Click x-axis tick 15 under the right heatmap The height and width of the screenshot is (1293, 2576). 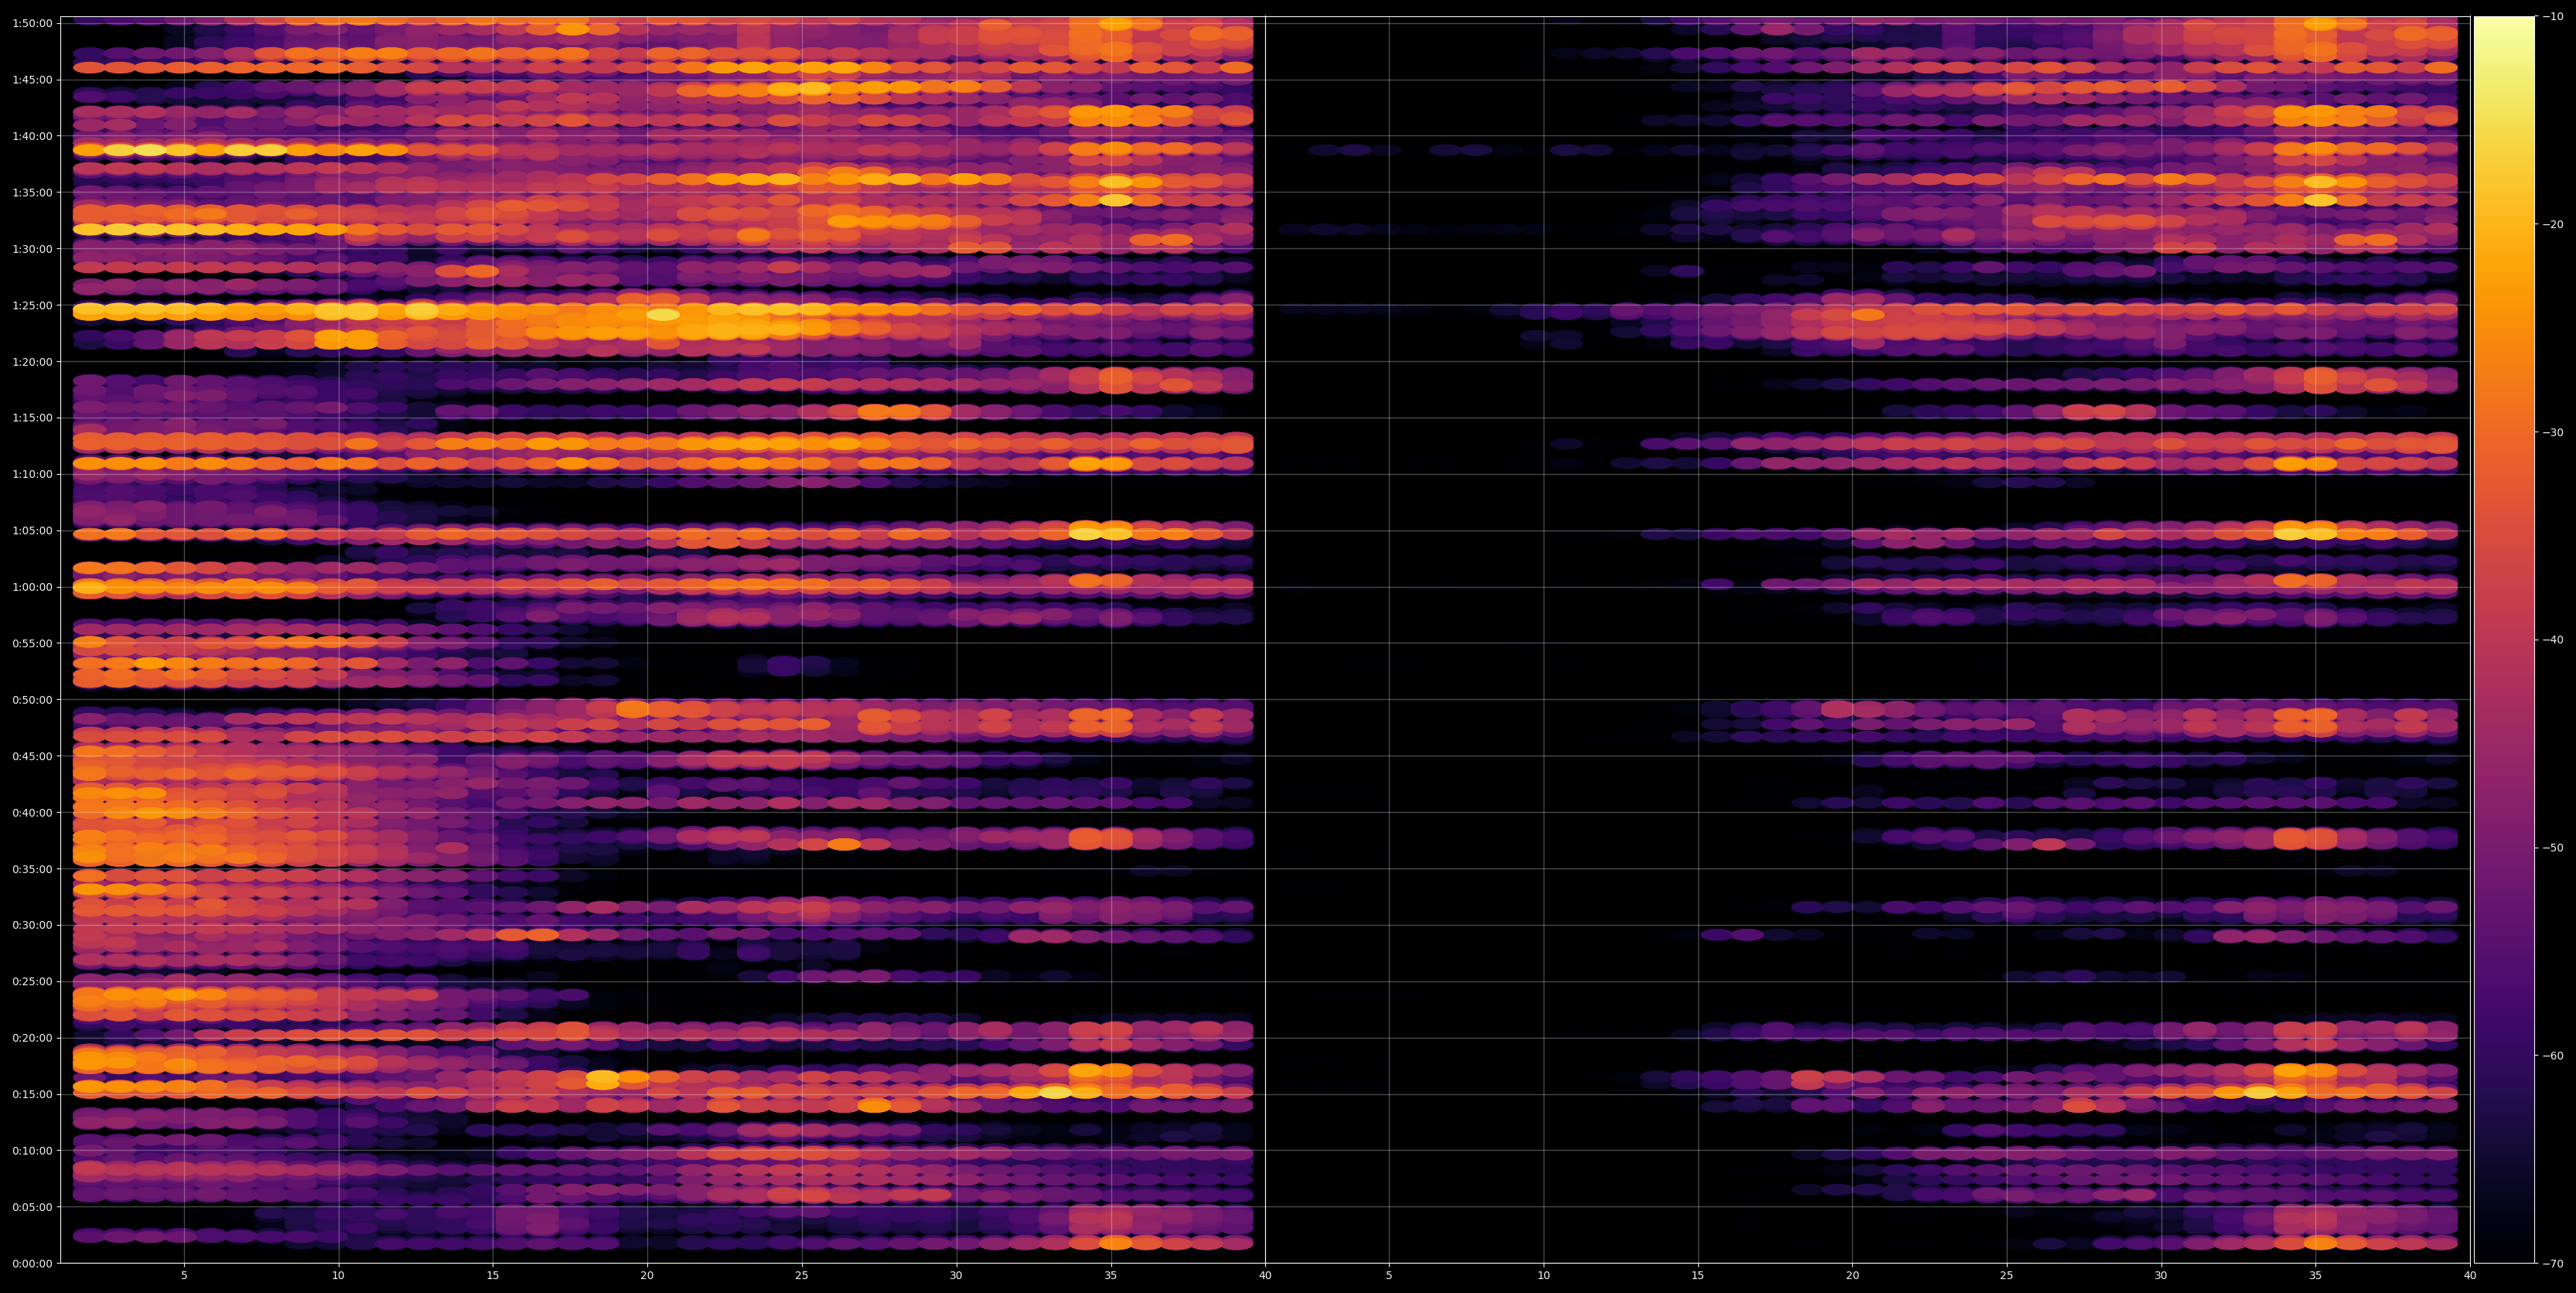click(1698, 1276)
